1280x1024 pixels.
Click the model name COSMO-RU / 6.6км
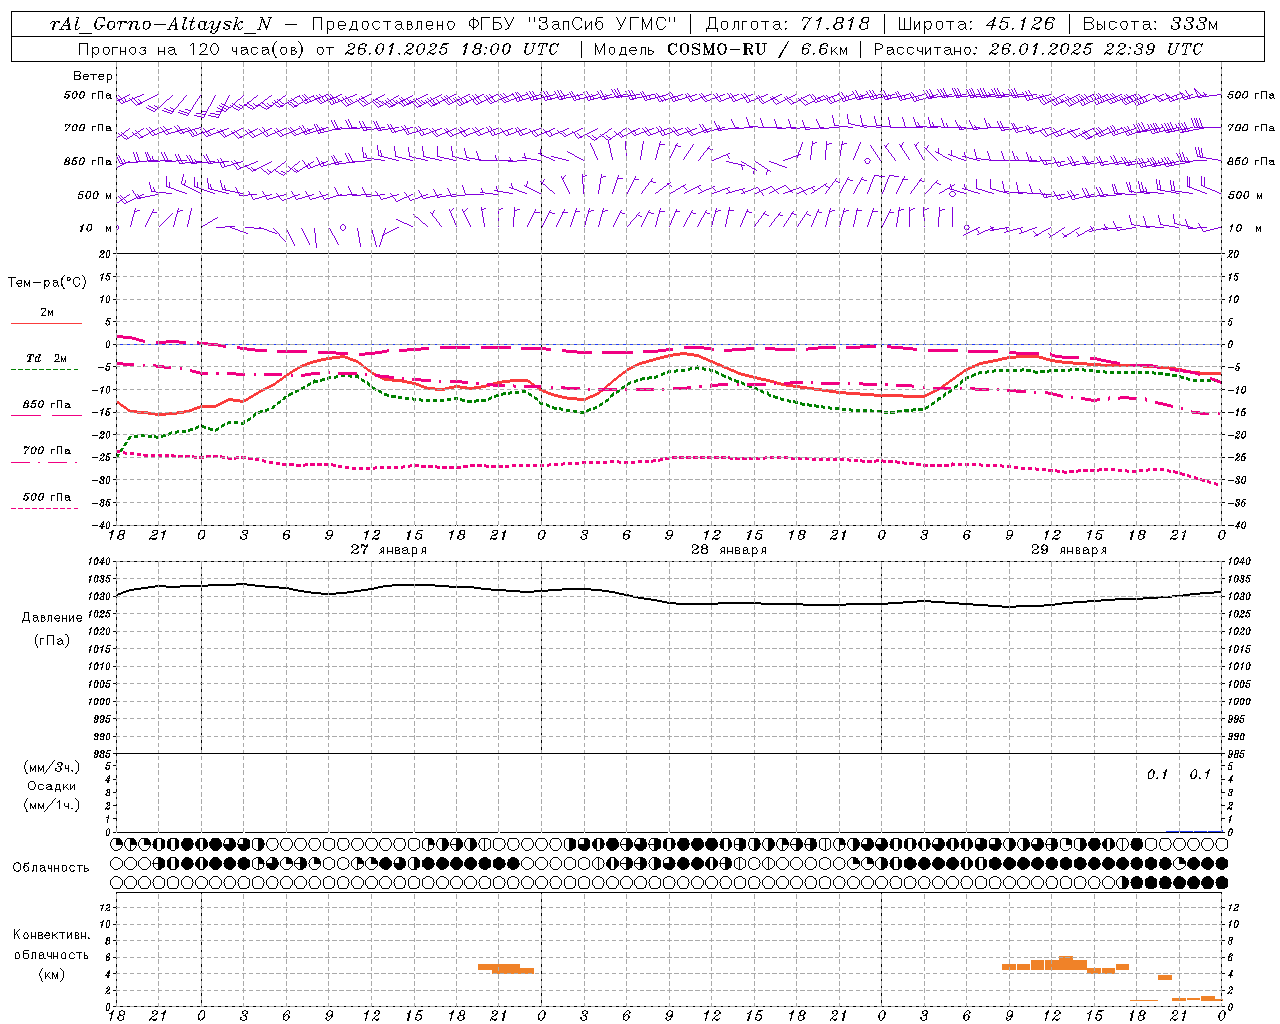pos(757,49)
